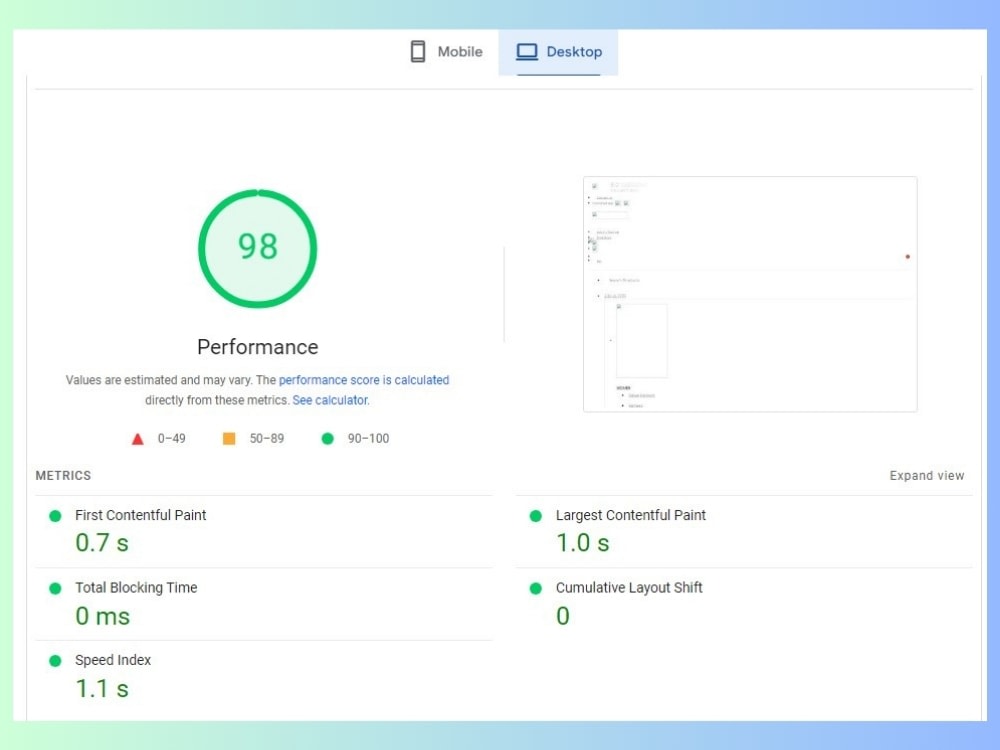Click the First Contentful Paint green dot
This screenshot has width=1000, height=750.
55,516
